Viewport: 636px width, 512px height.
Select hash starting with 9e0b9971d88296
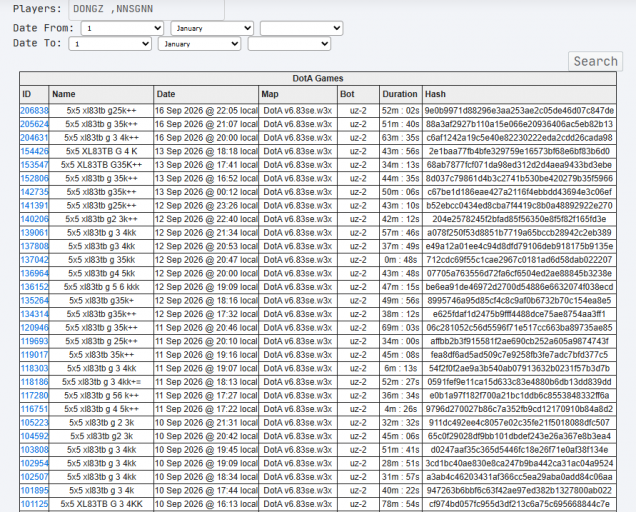tap(519, 110)
